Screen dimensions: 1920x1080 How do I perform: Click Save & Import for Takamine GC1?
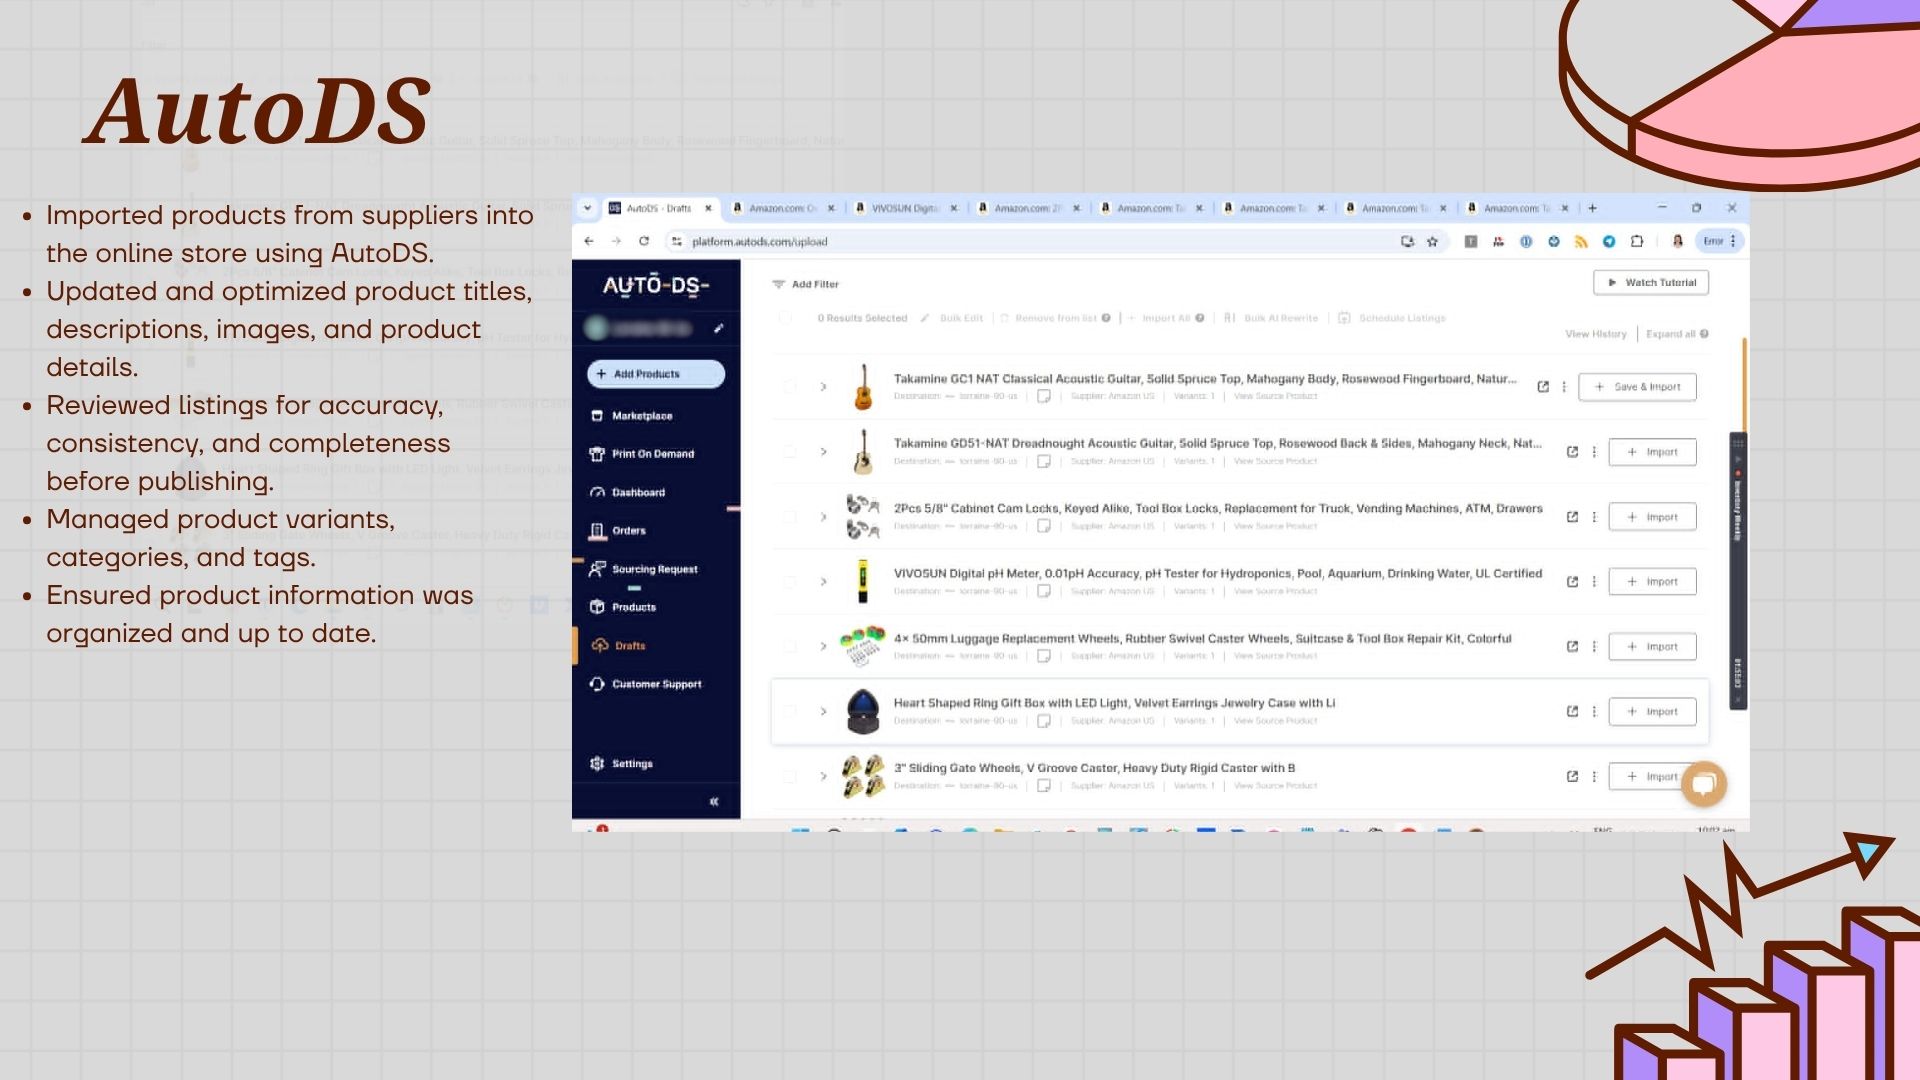1637,387
